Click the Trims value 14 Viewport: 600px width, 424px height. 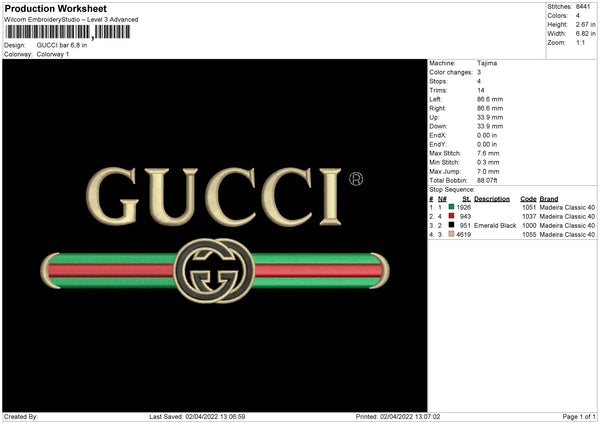click(481, 90)
